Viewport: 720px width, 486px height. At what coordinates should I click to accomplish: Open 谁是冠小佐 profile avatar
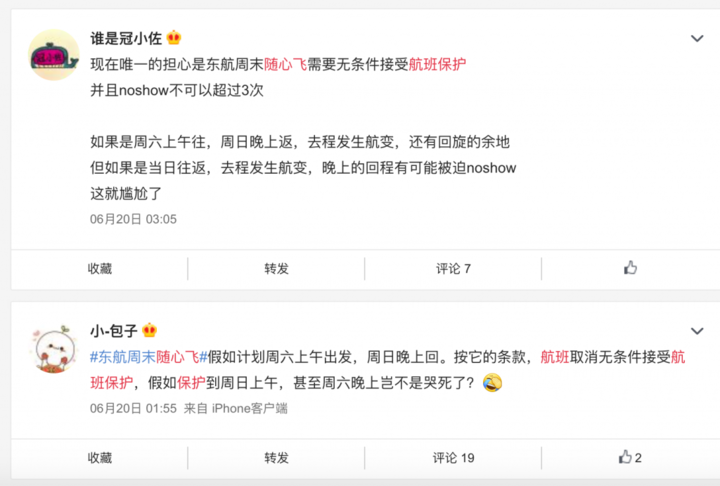tap(54, 55)
